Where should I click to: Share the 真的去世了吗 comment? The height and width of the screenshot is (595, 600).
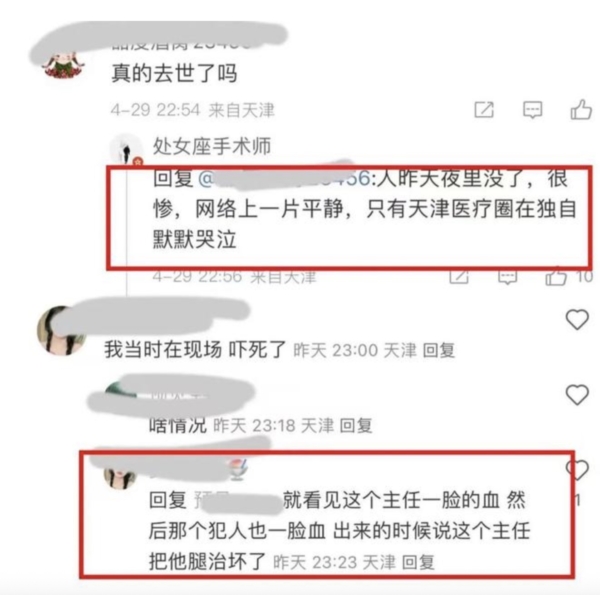tap(484, 110)
